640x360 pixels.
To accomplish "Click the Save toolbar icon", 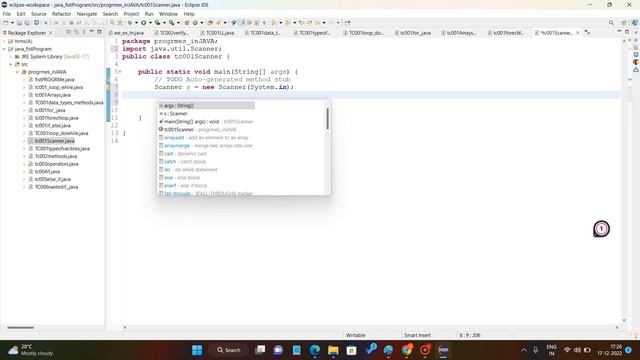I will (19, 23).
